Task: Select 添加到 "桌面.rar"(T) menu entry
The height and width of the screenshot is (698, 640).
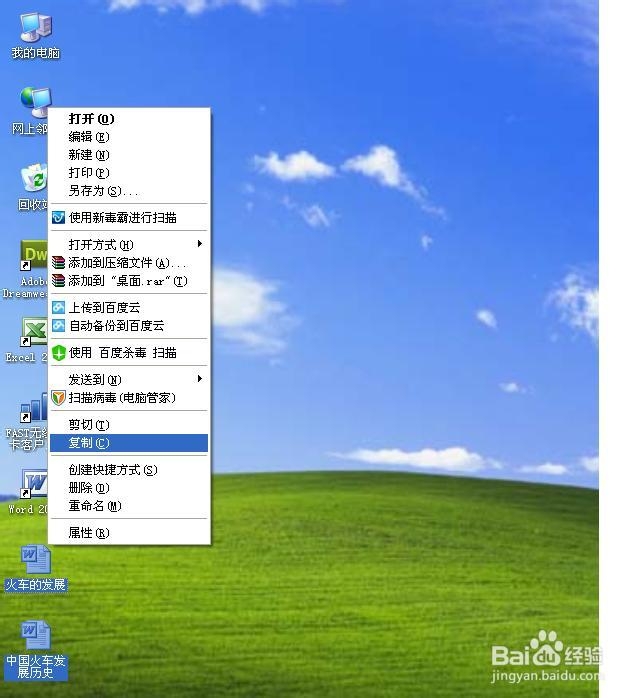Action: pos(129,280)
